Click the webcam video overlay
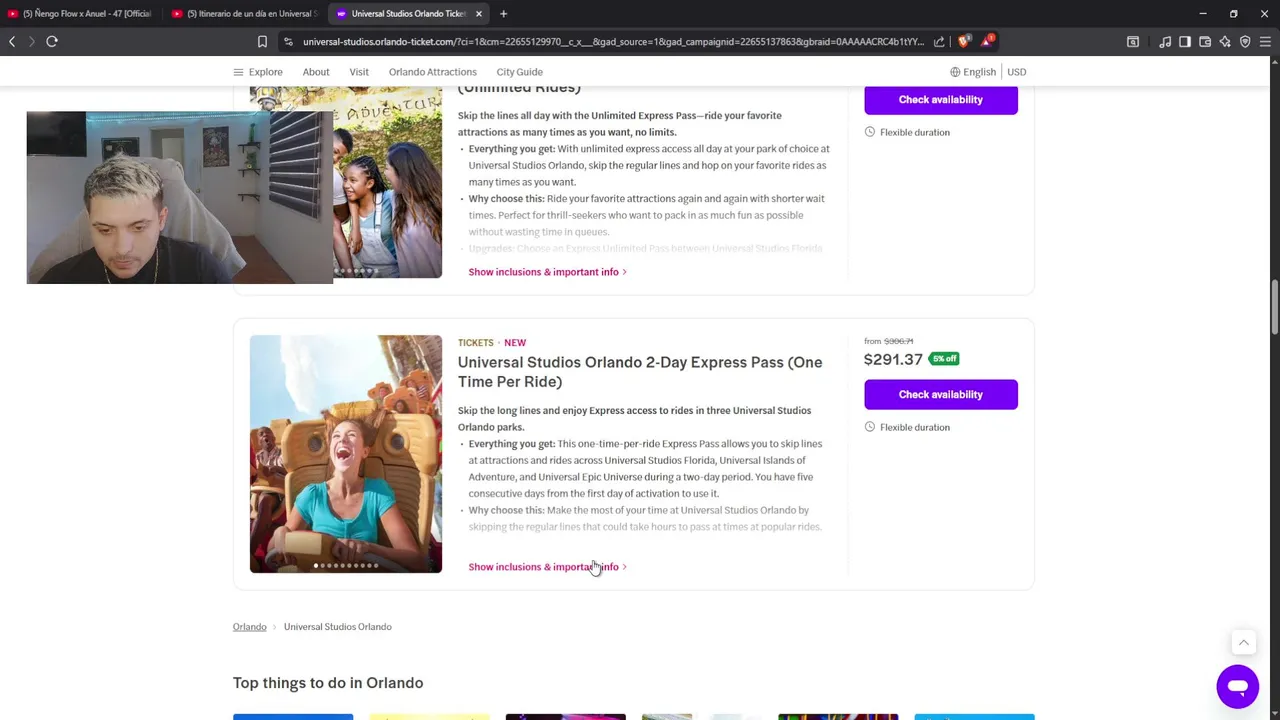This screenshot has width=1280, height=720. point(180,198)
